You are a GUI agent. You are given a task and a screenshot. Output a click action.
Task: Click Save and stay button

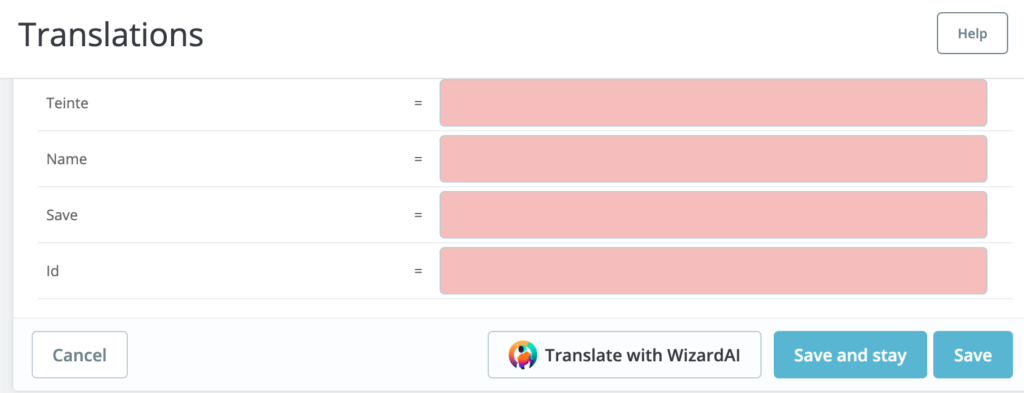(850, 354)
